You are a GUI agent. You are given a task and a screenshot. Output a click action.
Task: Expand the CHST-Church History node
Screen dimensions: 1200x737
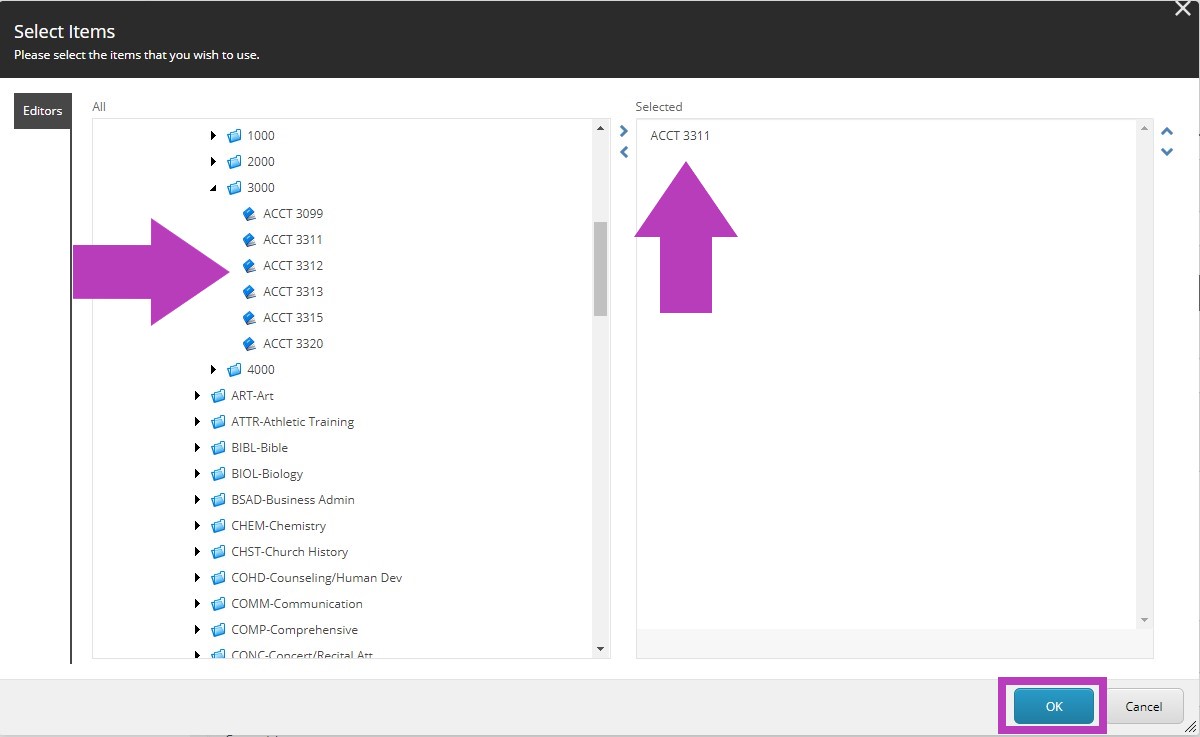click(198, 551)
